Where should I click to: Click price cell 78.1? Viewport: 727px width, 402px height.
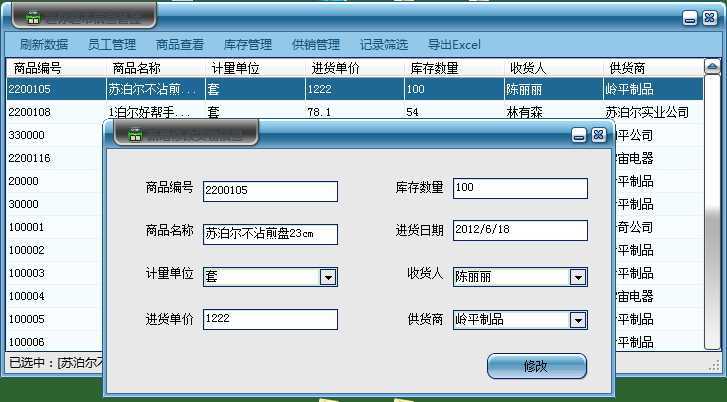pyautogui.click(x=319, y=112)
